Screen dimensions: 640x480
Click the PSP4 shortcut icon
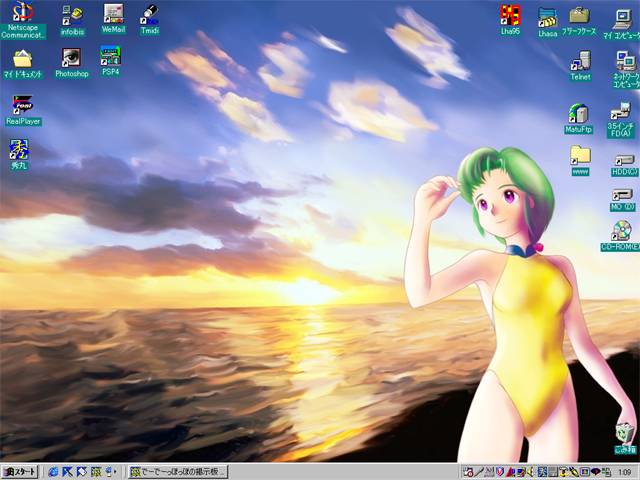110,57
